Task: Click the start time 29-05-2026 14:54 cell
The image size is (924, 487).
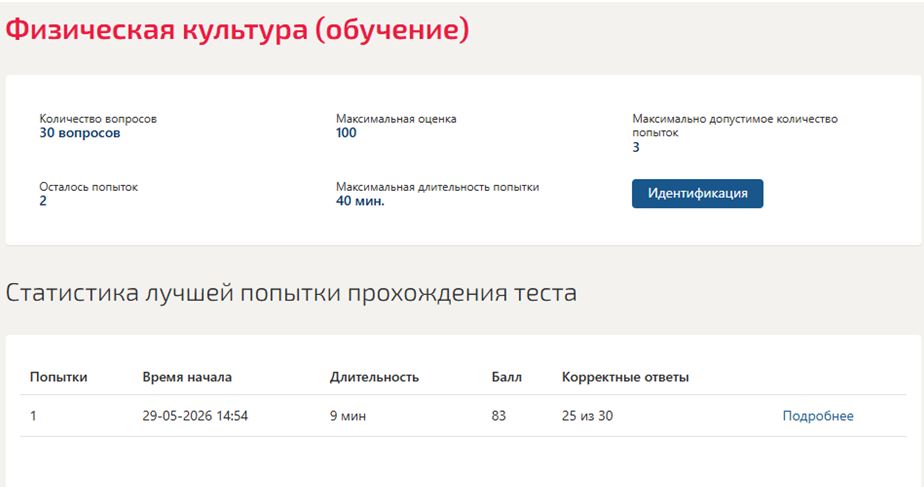Action: [195, 416]
